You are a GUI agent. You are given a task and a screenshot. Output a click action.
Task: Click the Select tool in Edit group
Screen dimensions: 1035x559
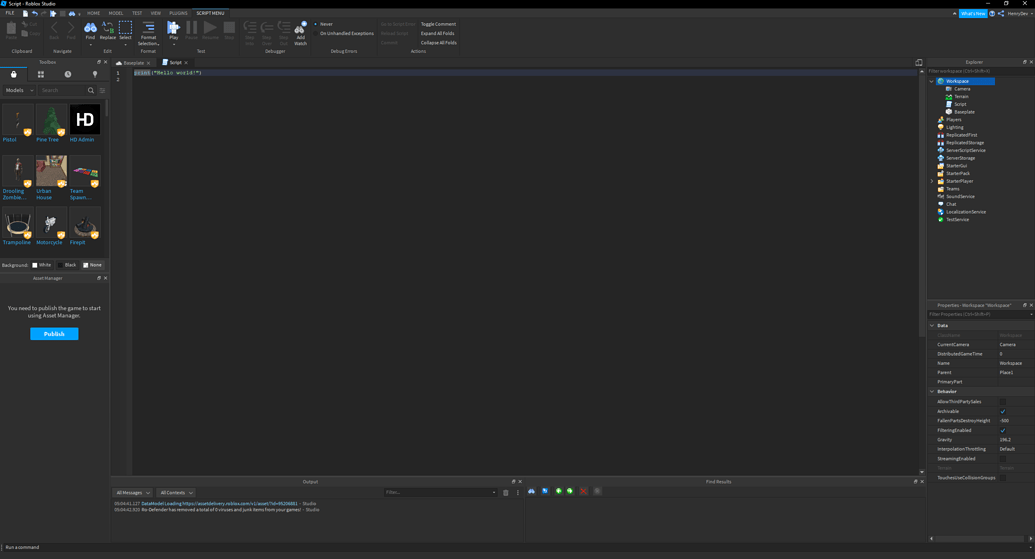[x=125, y=30]
